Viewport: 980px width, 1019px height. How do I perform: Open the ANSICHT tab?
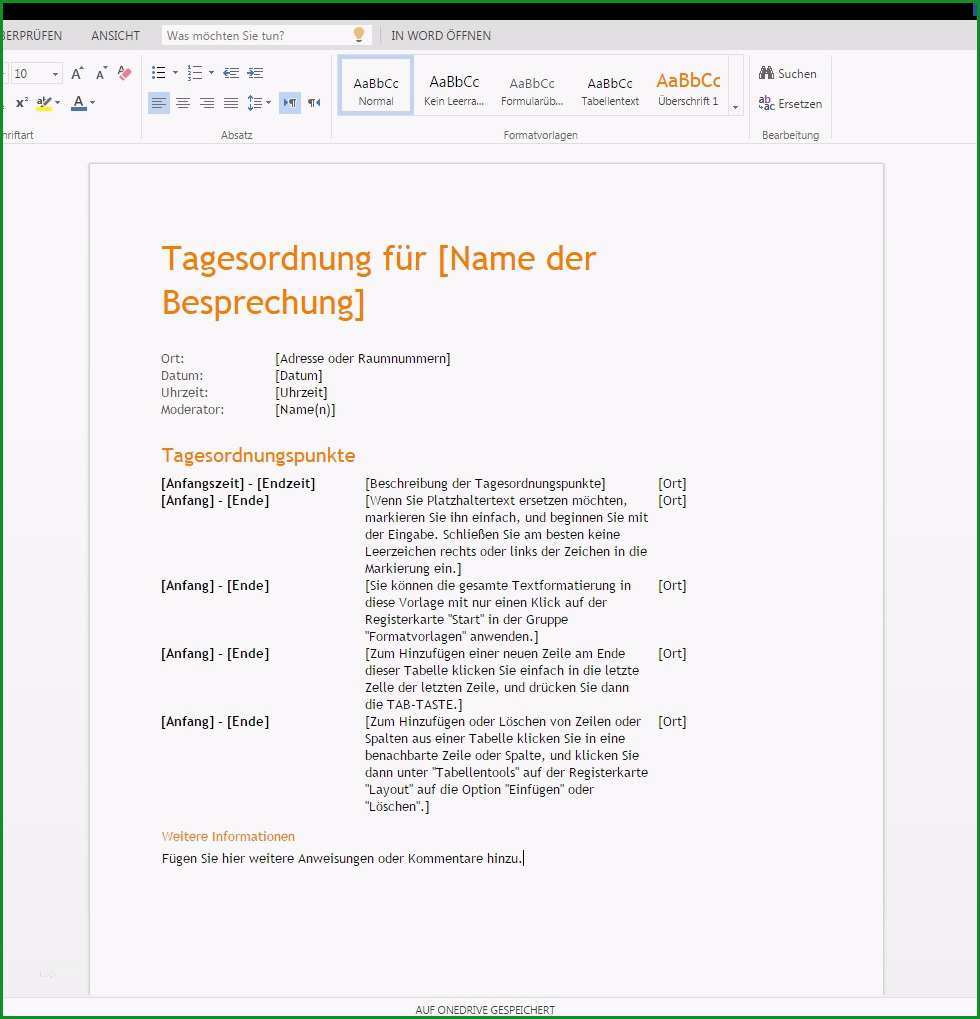pyautogui.click(x=115, y=36)
